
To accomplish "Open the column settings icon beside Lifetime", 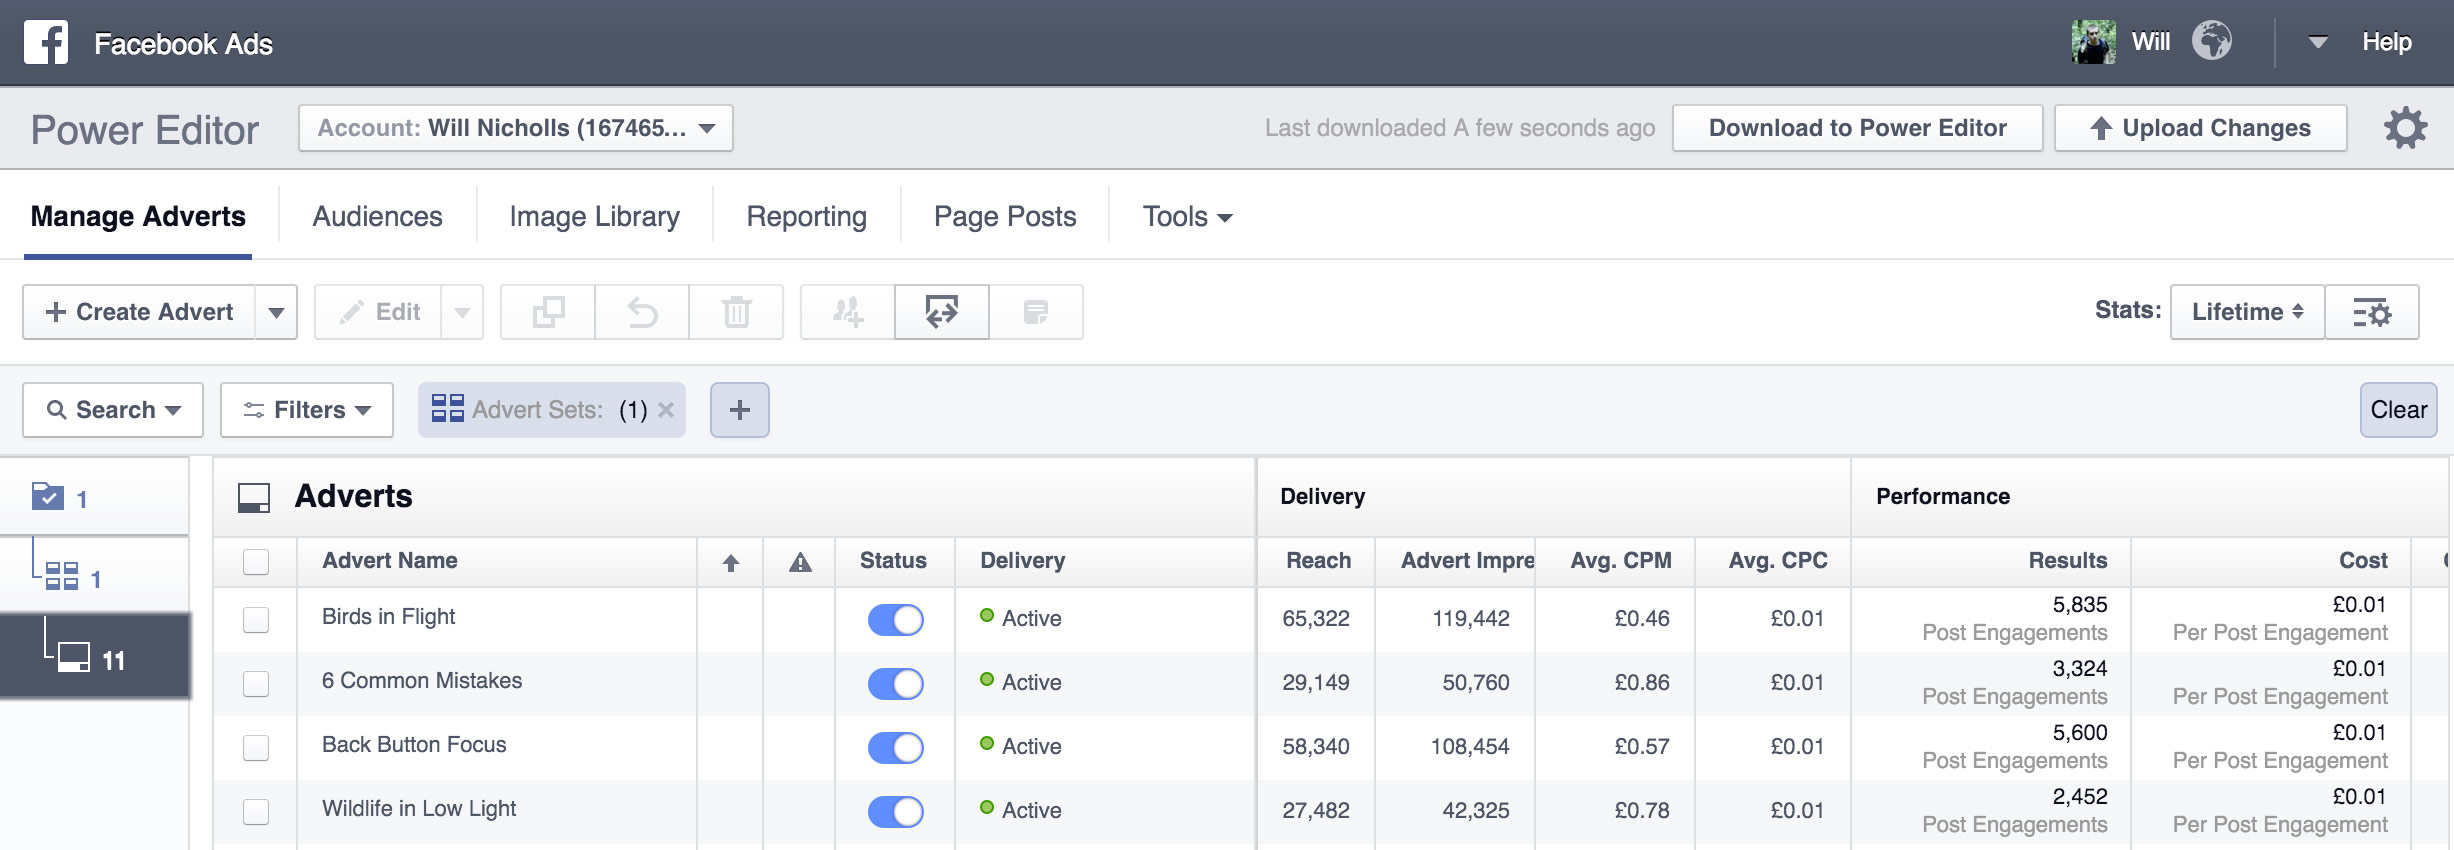I will click(x=2371, y=312).
